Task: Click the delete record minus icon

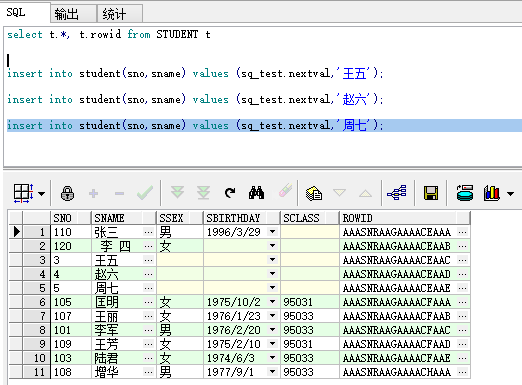Action: 119,193
